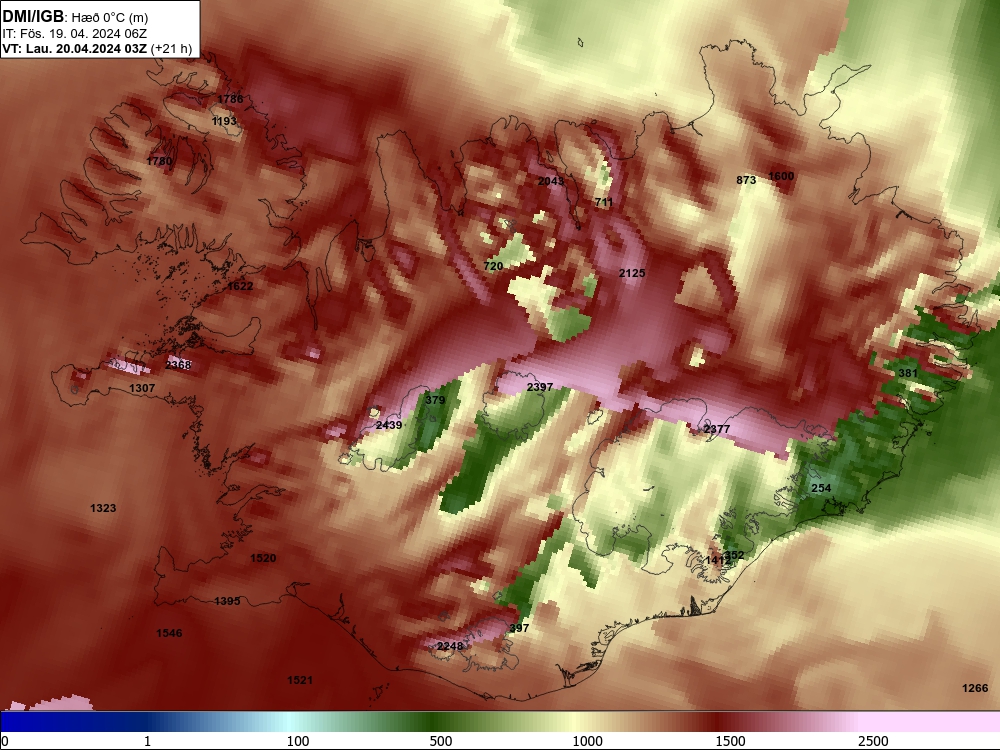Click the map value 2368
1000x750 pixels.
click(178, 365)
